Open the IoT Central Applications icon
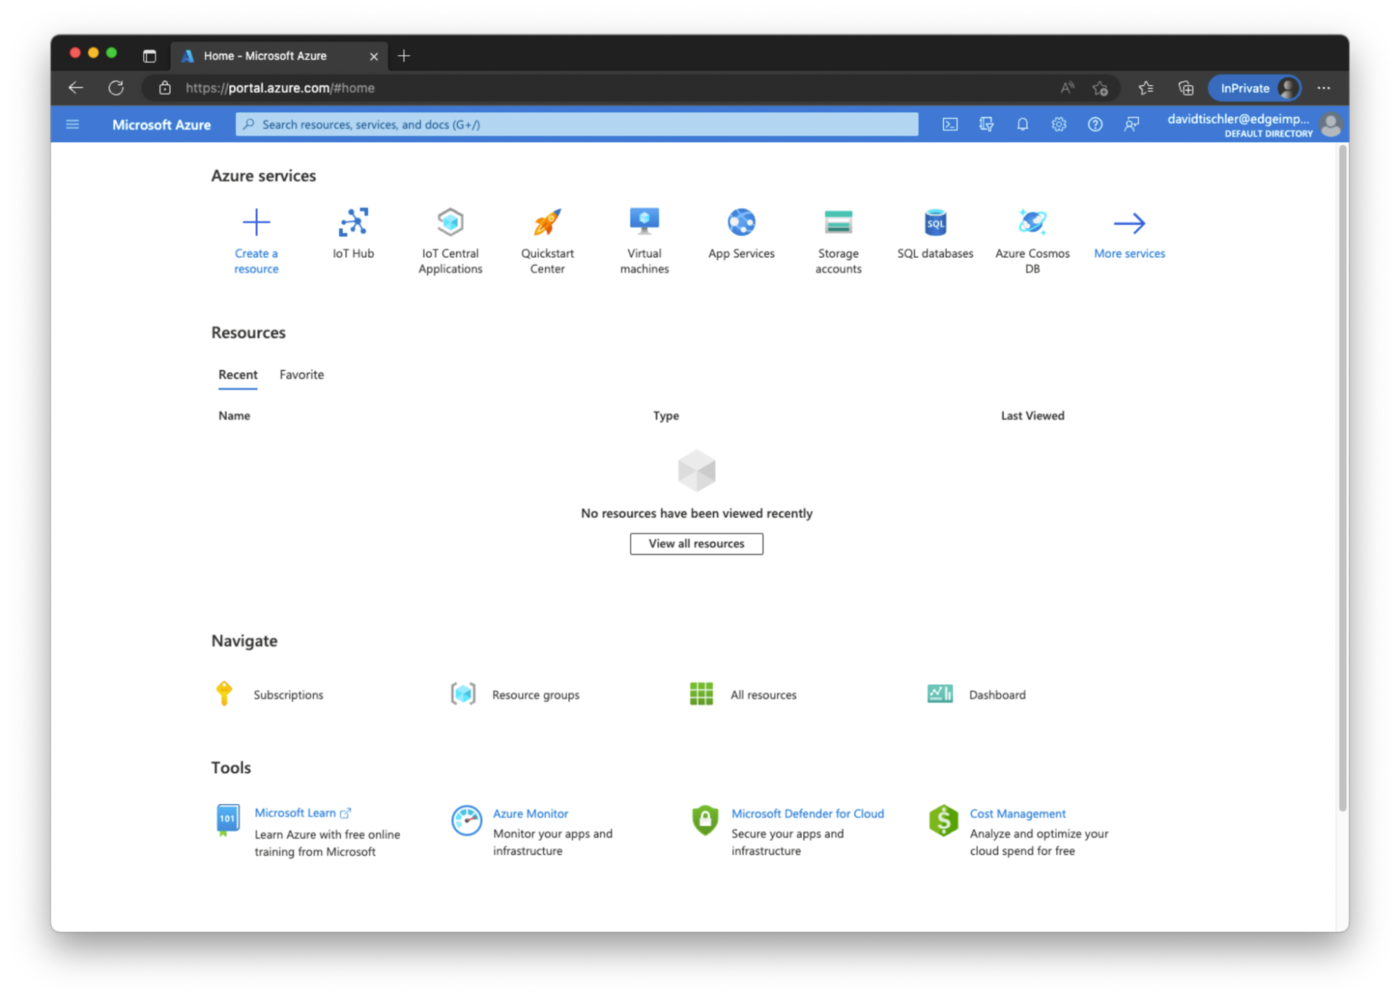The image size is (1400, 1000). click(450, 222)
